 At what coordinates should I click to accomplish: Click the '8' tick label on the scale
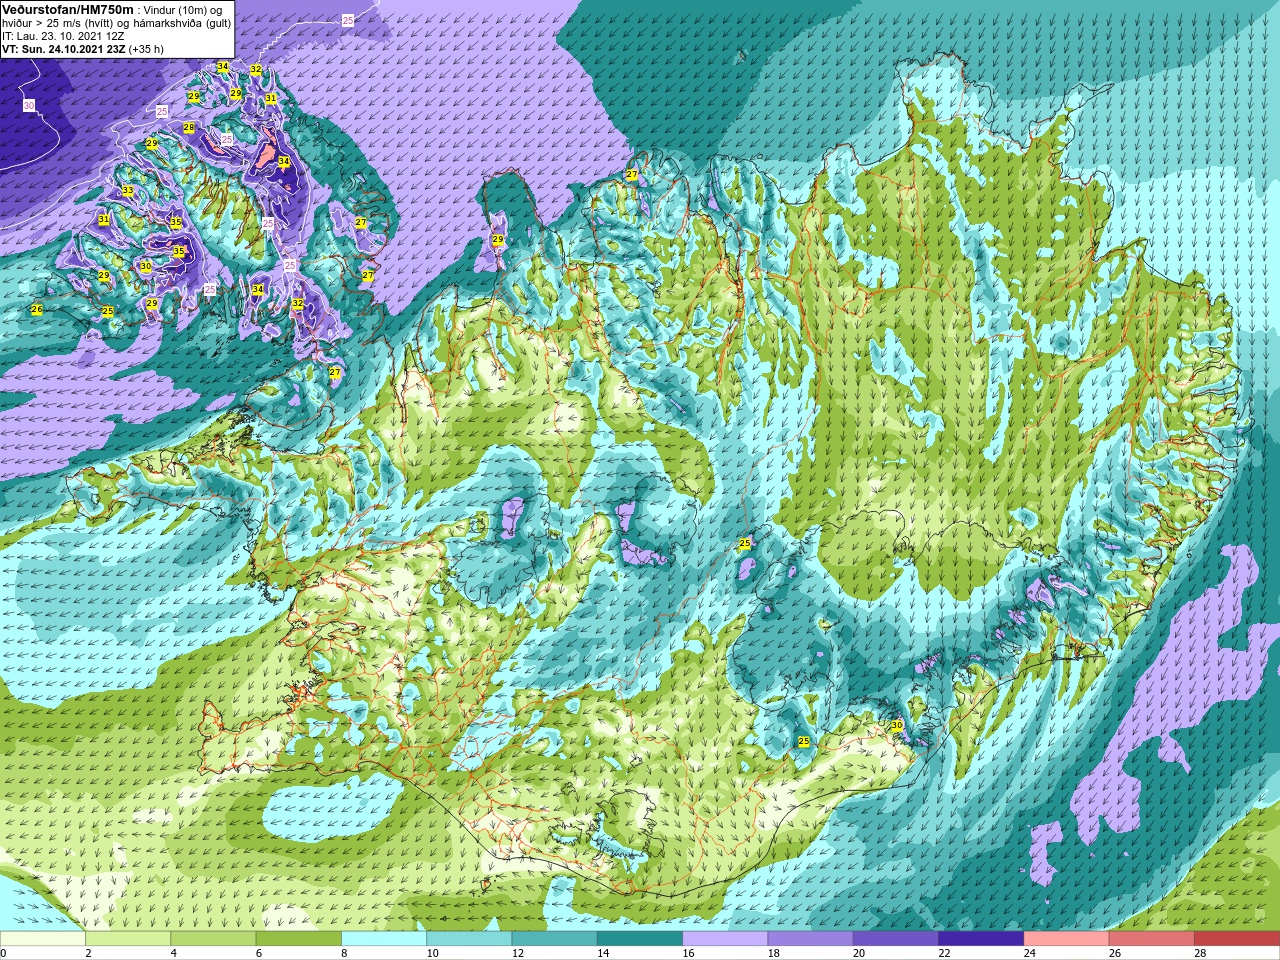point(344,953)
